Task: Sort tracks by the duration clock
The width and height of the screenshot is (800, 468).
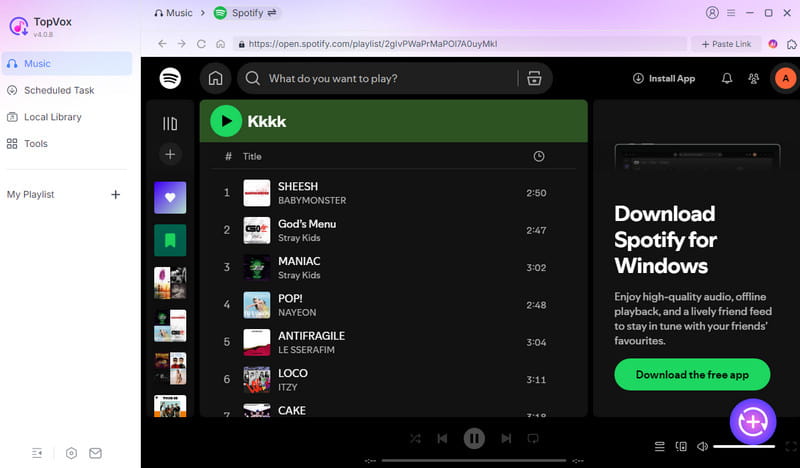Action: point(539,157)
